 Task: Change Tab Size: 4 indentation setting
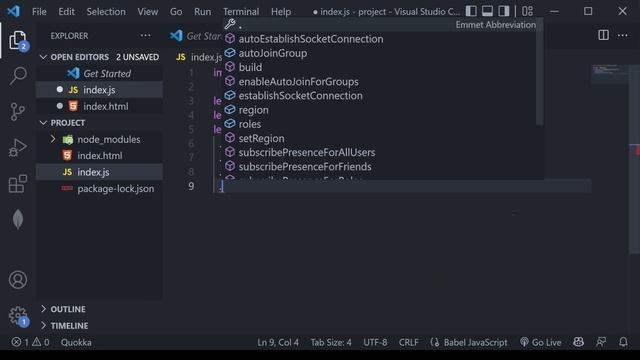point(331,342)
